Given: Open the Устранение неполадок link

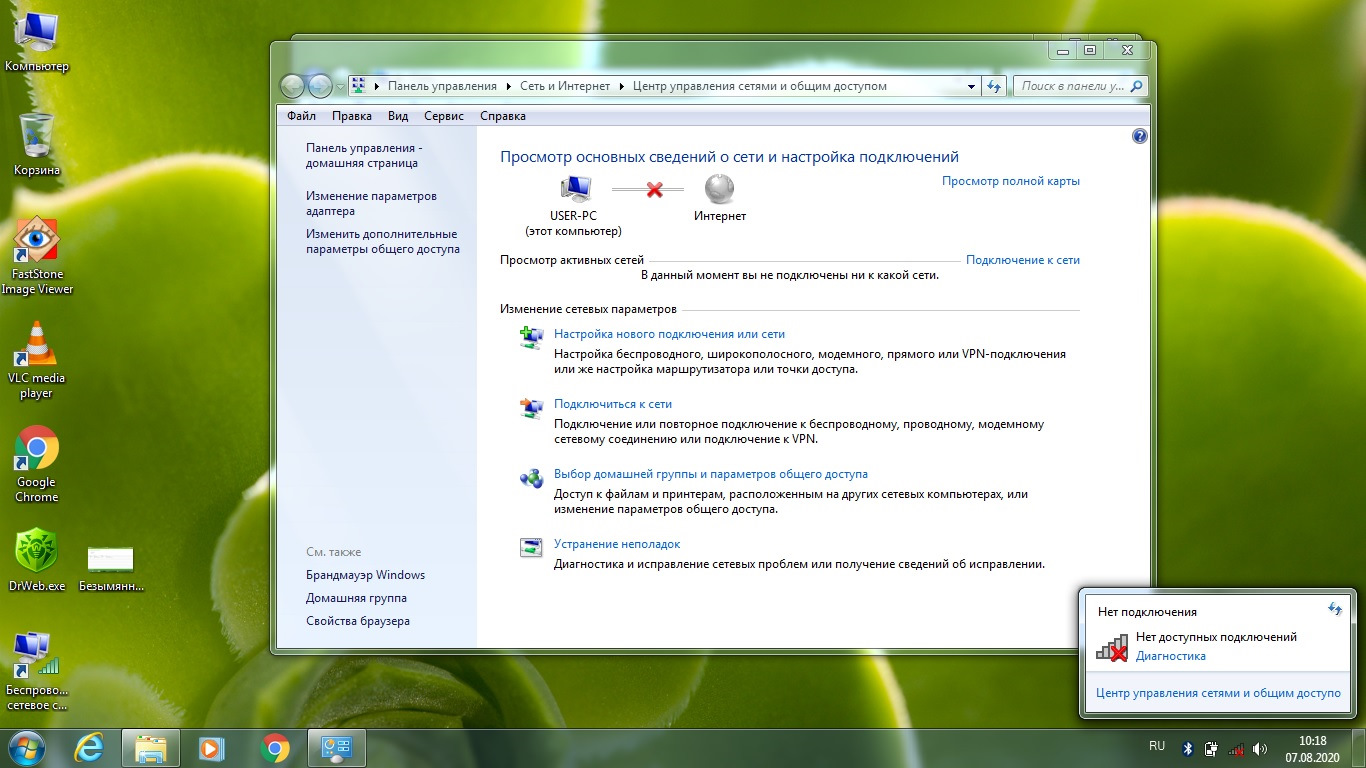Looking at the screenshot, I should tap(617, 544).
